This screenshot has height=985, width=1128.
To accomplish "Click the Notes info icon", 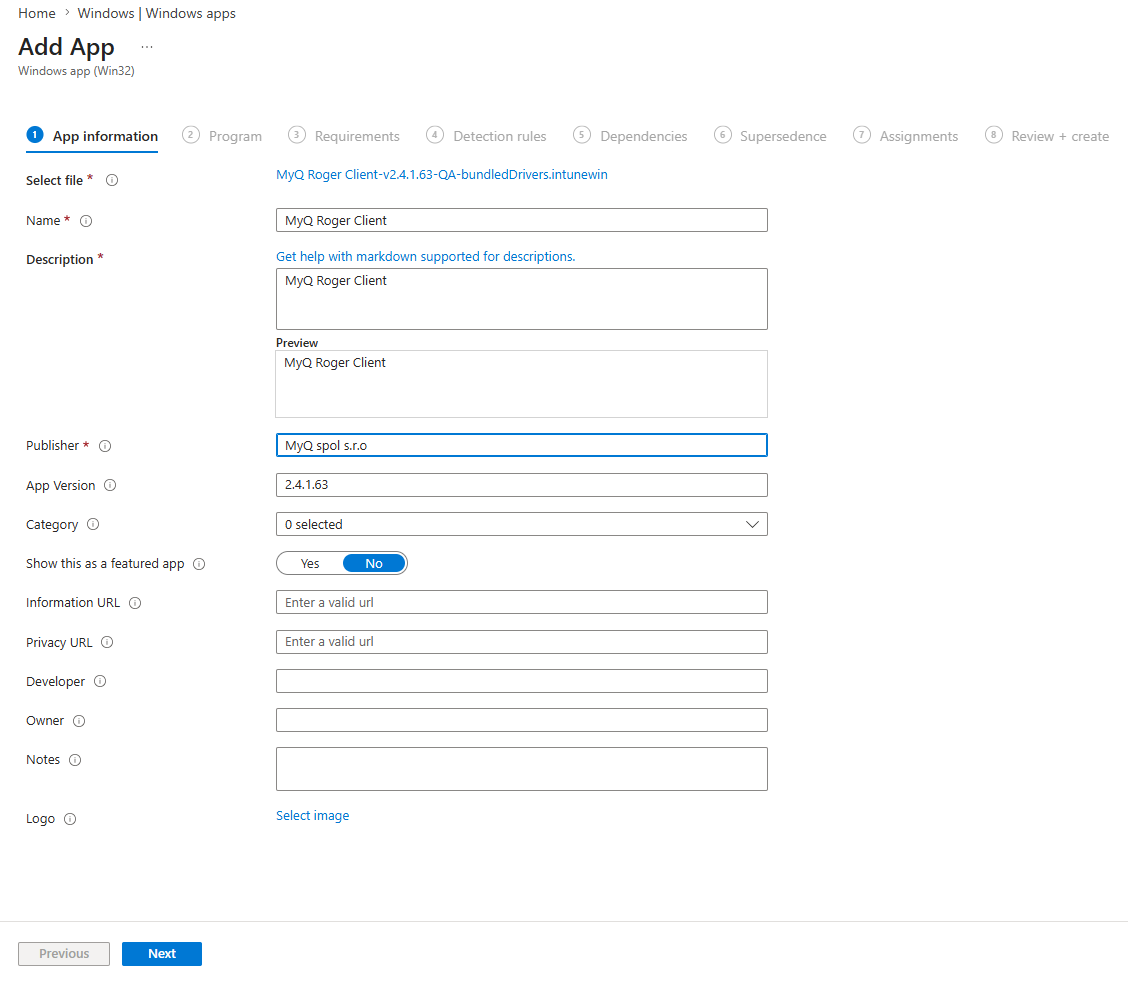I will pyautogui.click(x=75, y=760).
